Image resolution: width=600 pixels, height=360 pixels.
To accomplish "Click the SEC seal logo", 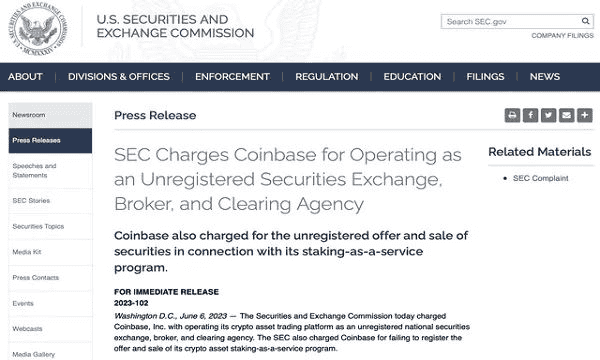I will 38,29.
